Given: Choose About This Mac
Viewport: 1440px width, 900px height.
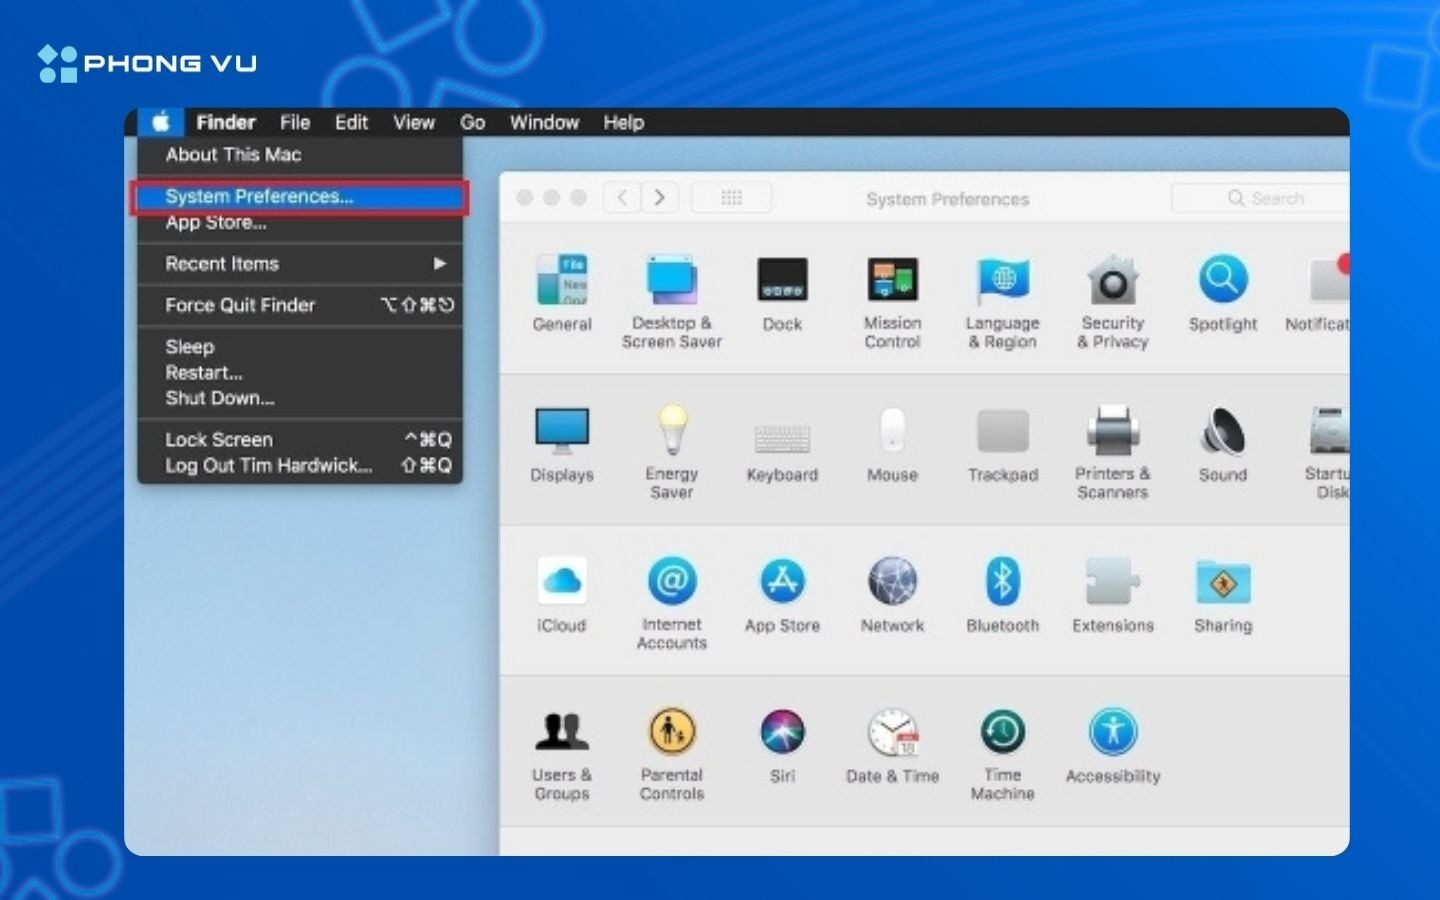Looking at the screenshot, I should [x=300, y=155].
